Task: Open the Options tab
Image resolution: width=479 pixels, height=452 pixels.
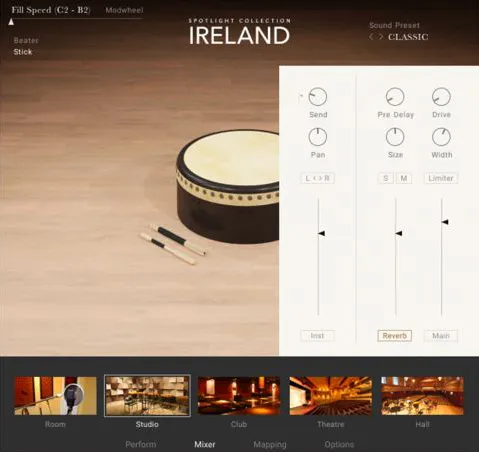Action: click(x=339, y=444)
